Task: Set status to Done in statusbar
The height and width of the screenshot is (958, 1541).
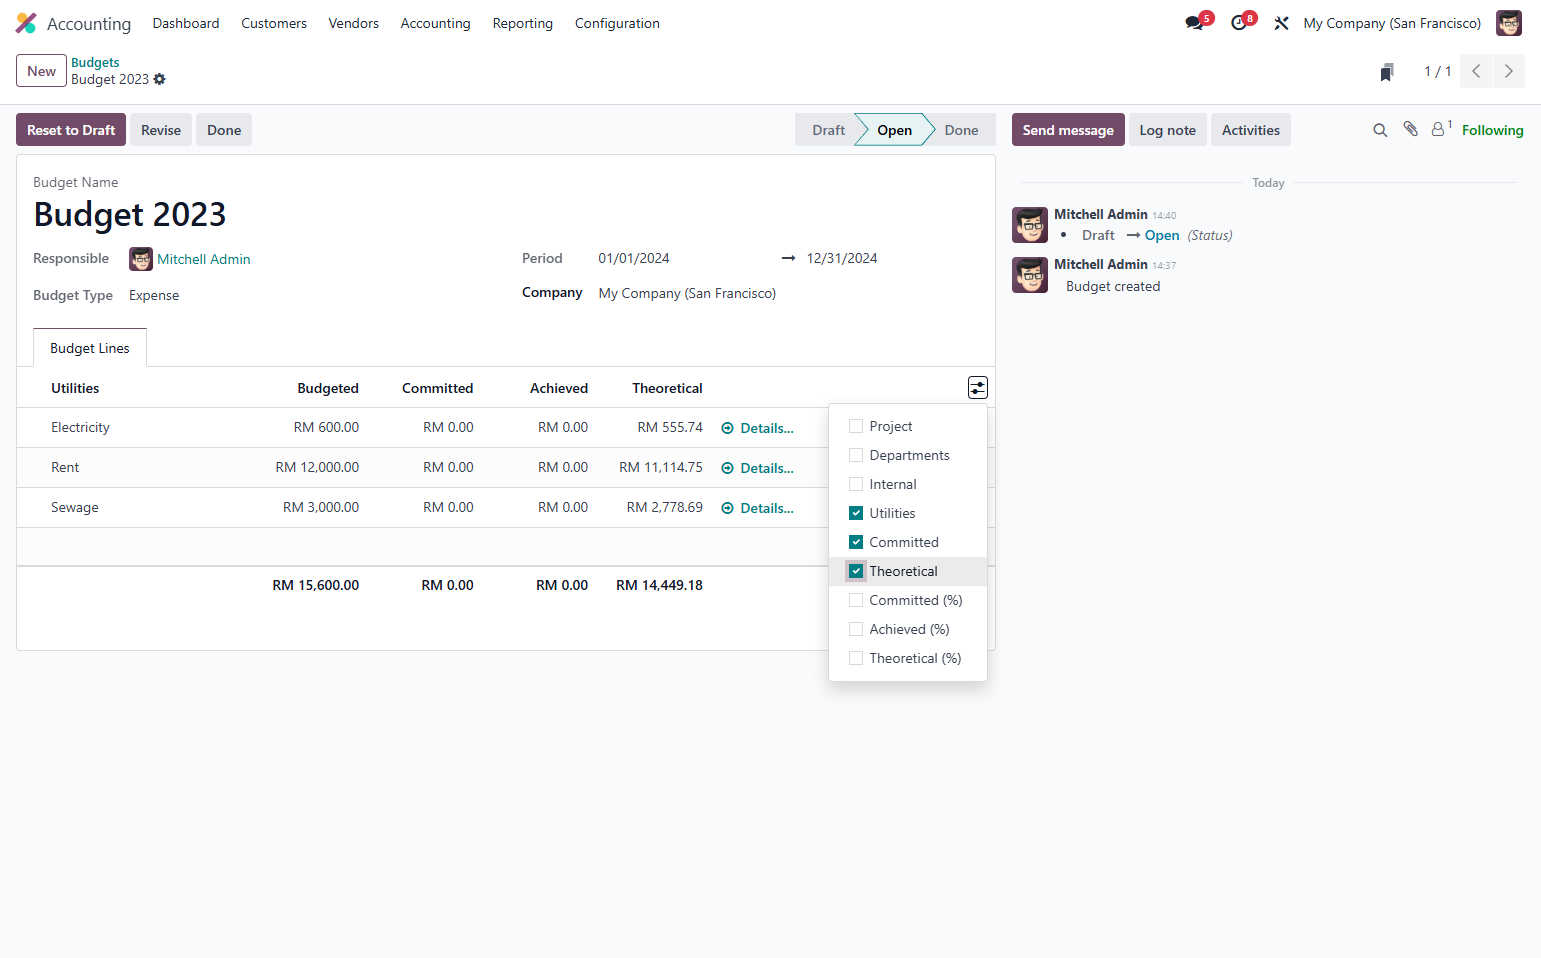Action: [961, 130]
